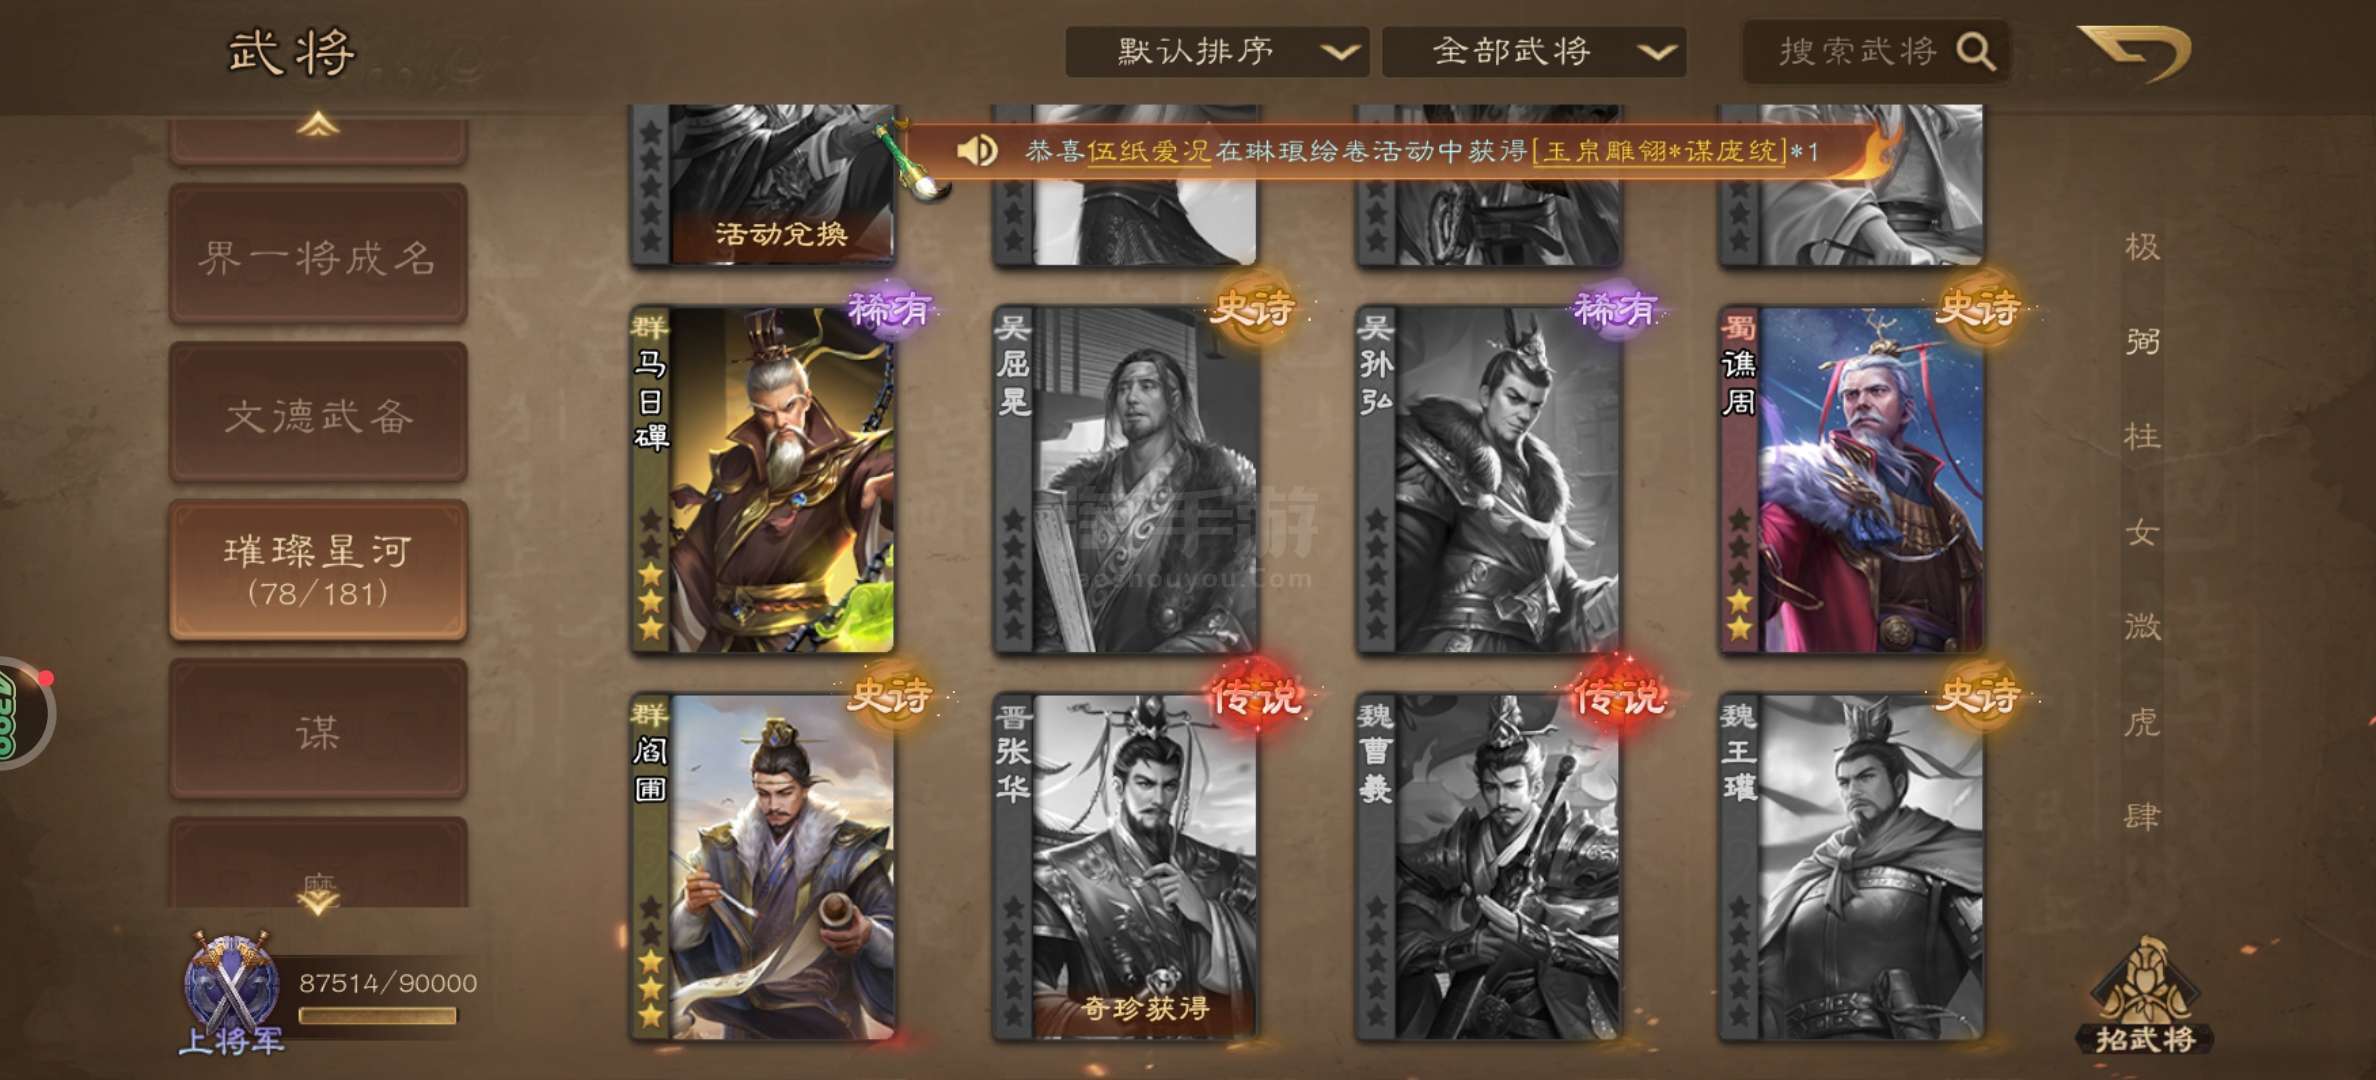Open the 招武将 recruit icon
This screenshot has height=1080, width=2376.
[x=2145, y=995]
